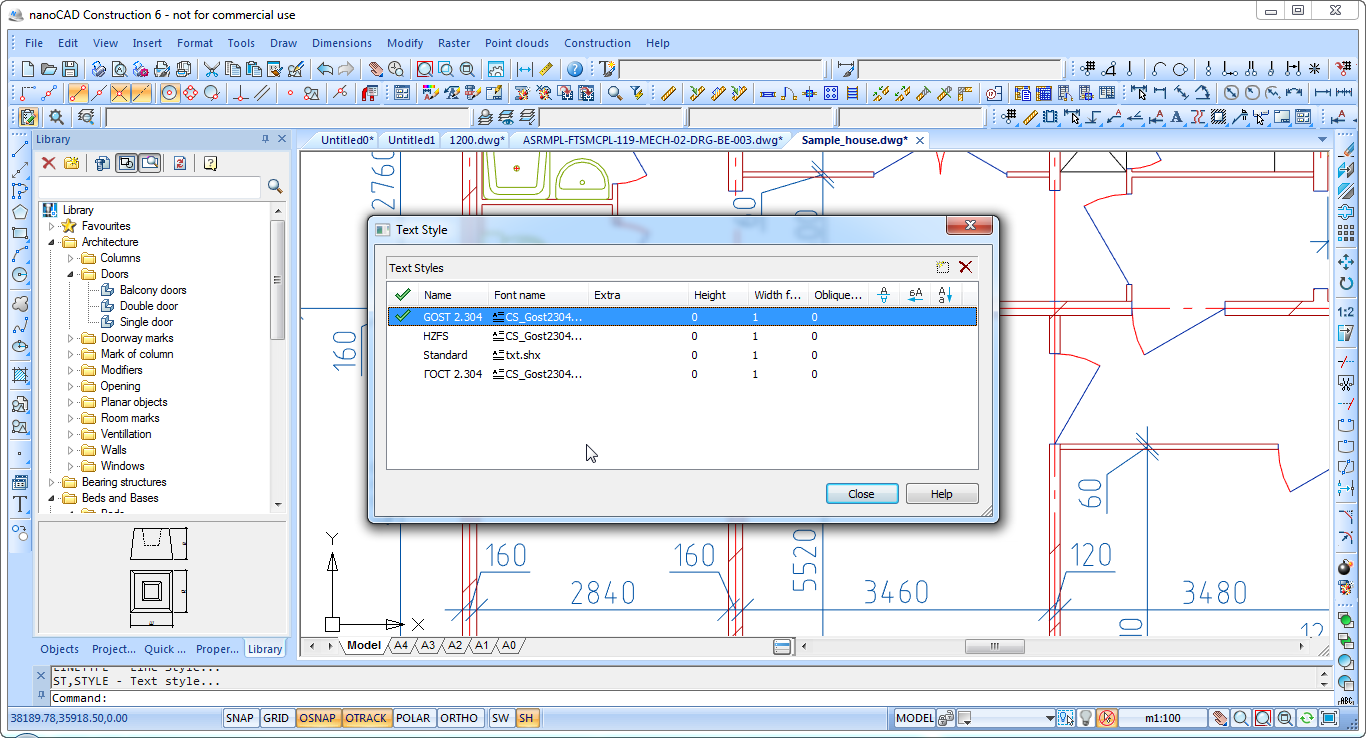Collapse the Doors folder in Library tree
This screenshot has height=738, width=1366.
(71, 274)
